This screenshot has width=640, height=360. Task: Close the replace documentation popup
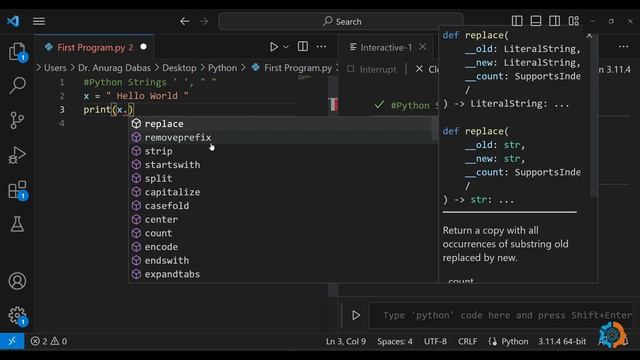coord(589,36)
